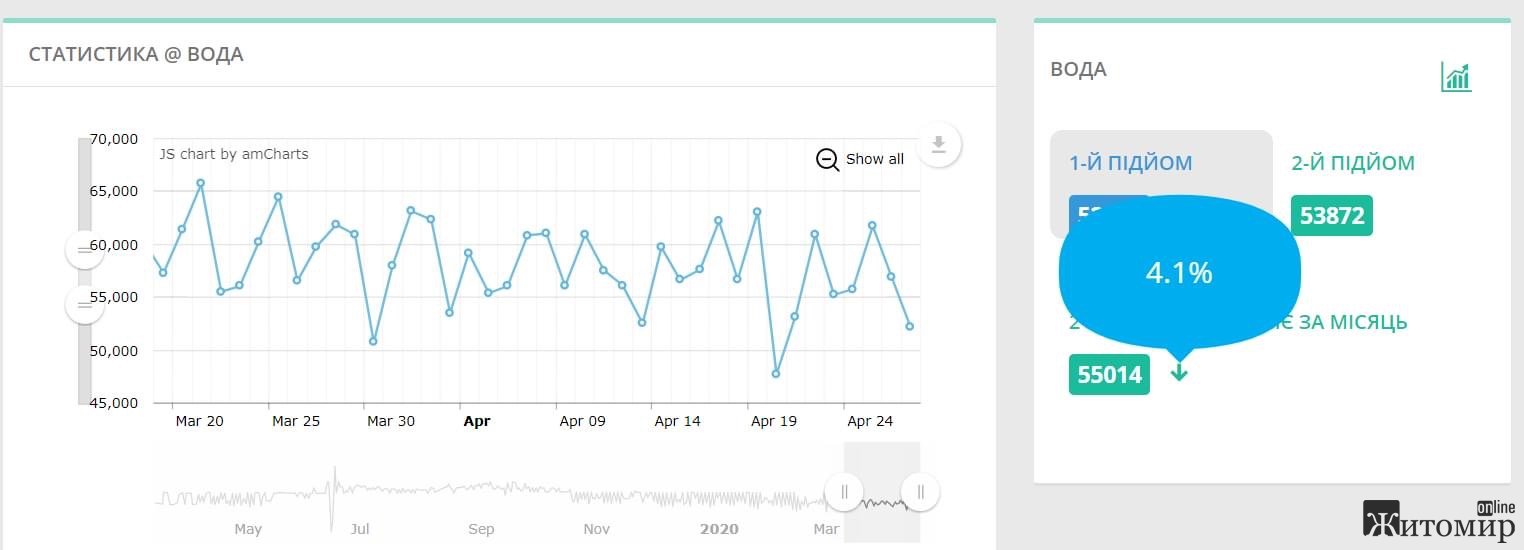Click the Show all zoom-out button
Viewport: 1524px width, 550px height.
pyautogui.click(x=861, y=159)
